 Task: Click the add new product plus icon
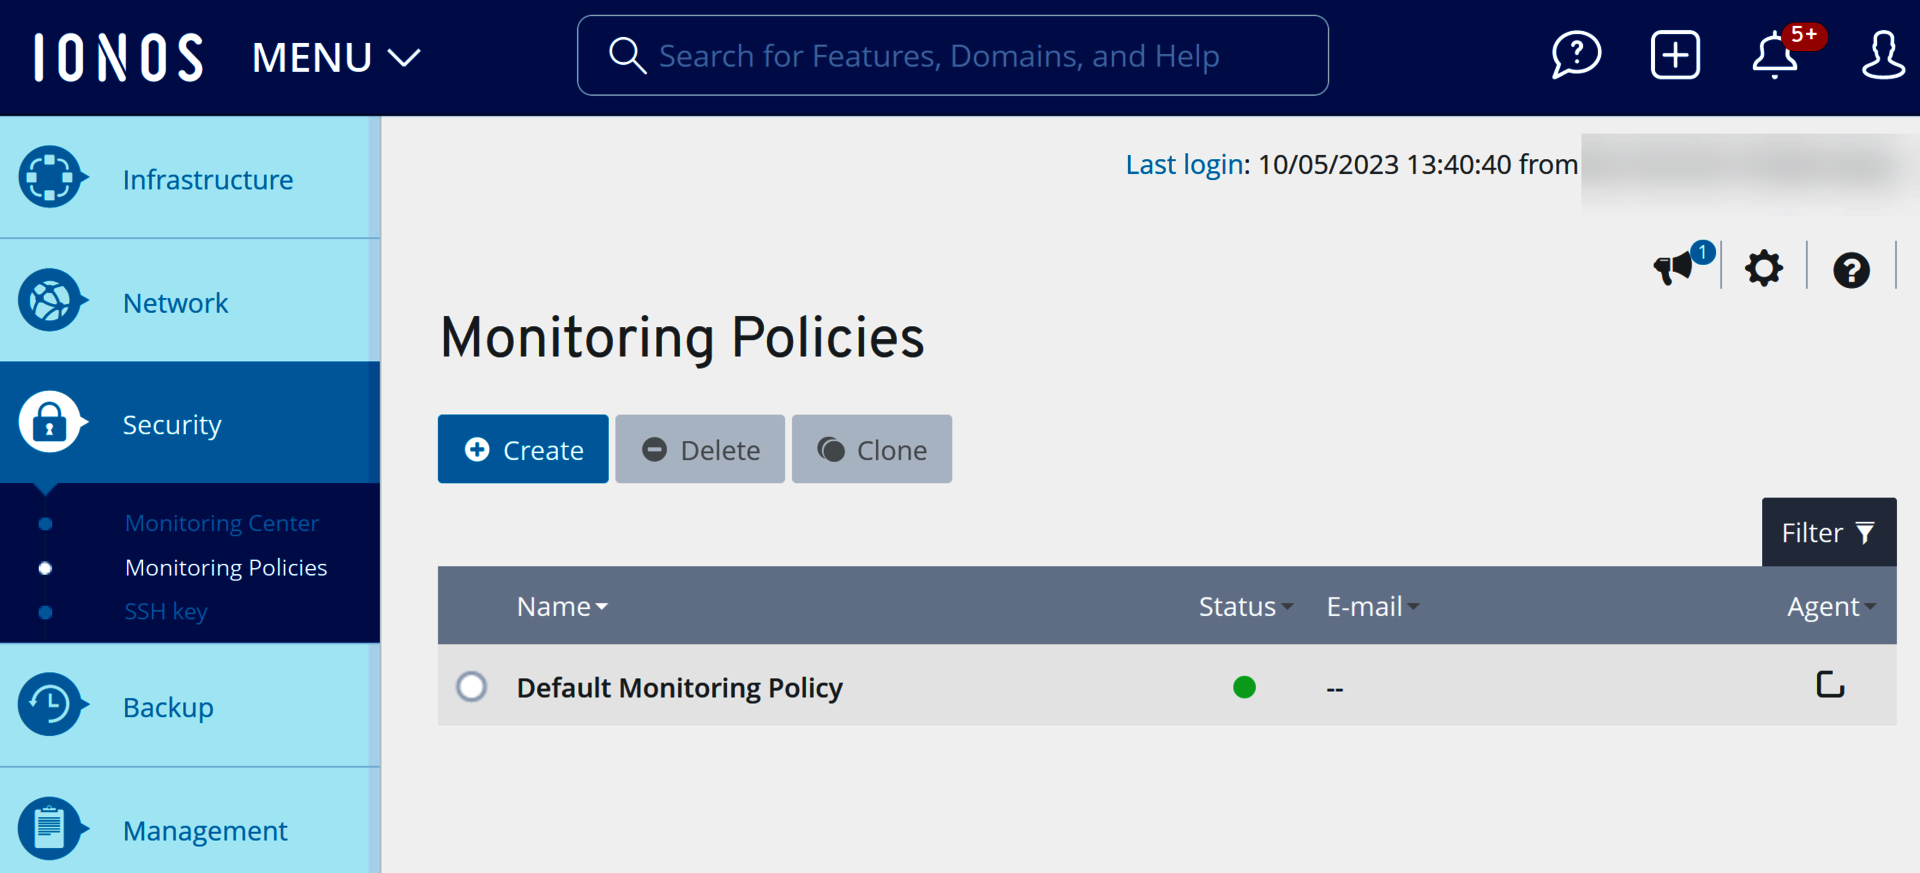[1675, 55]
